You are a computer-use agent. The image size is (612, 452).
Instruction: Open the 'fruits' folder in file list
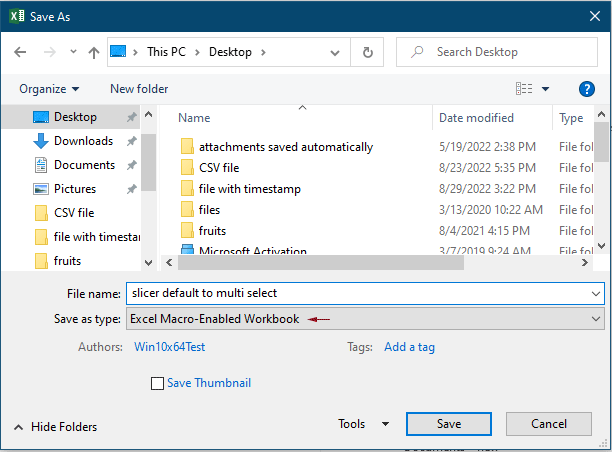pyautogui.click(x=211, y=231)
